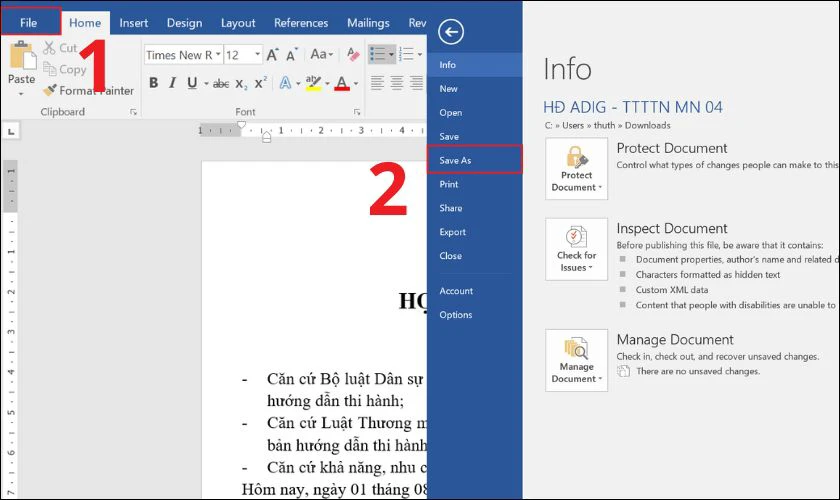Select Share in backstage menu
840x500 pixels.
pyautogui.click(x=475, y=208)
